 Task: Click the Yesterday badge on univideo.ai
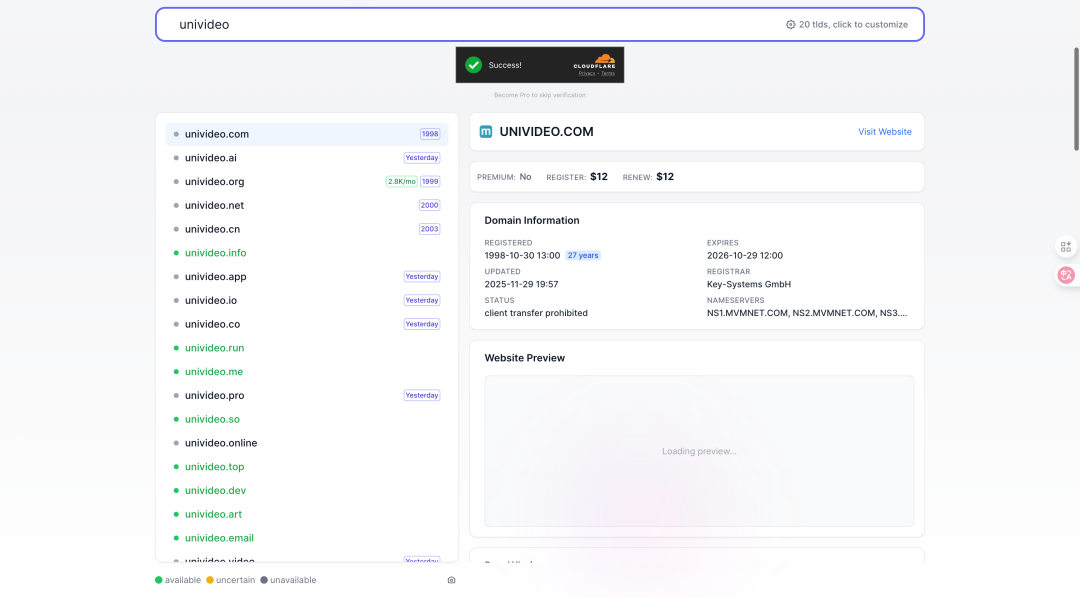(422, 158)
